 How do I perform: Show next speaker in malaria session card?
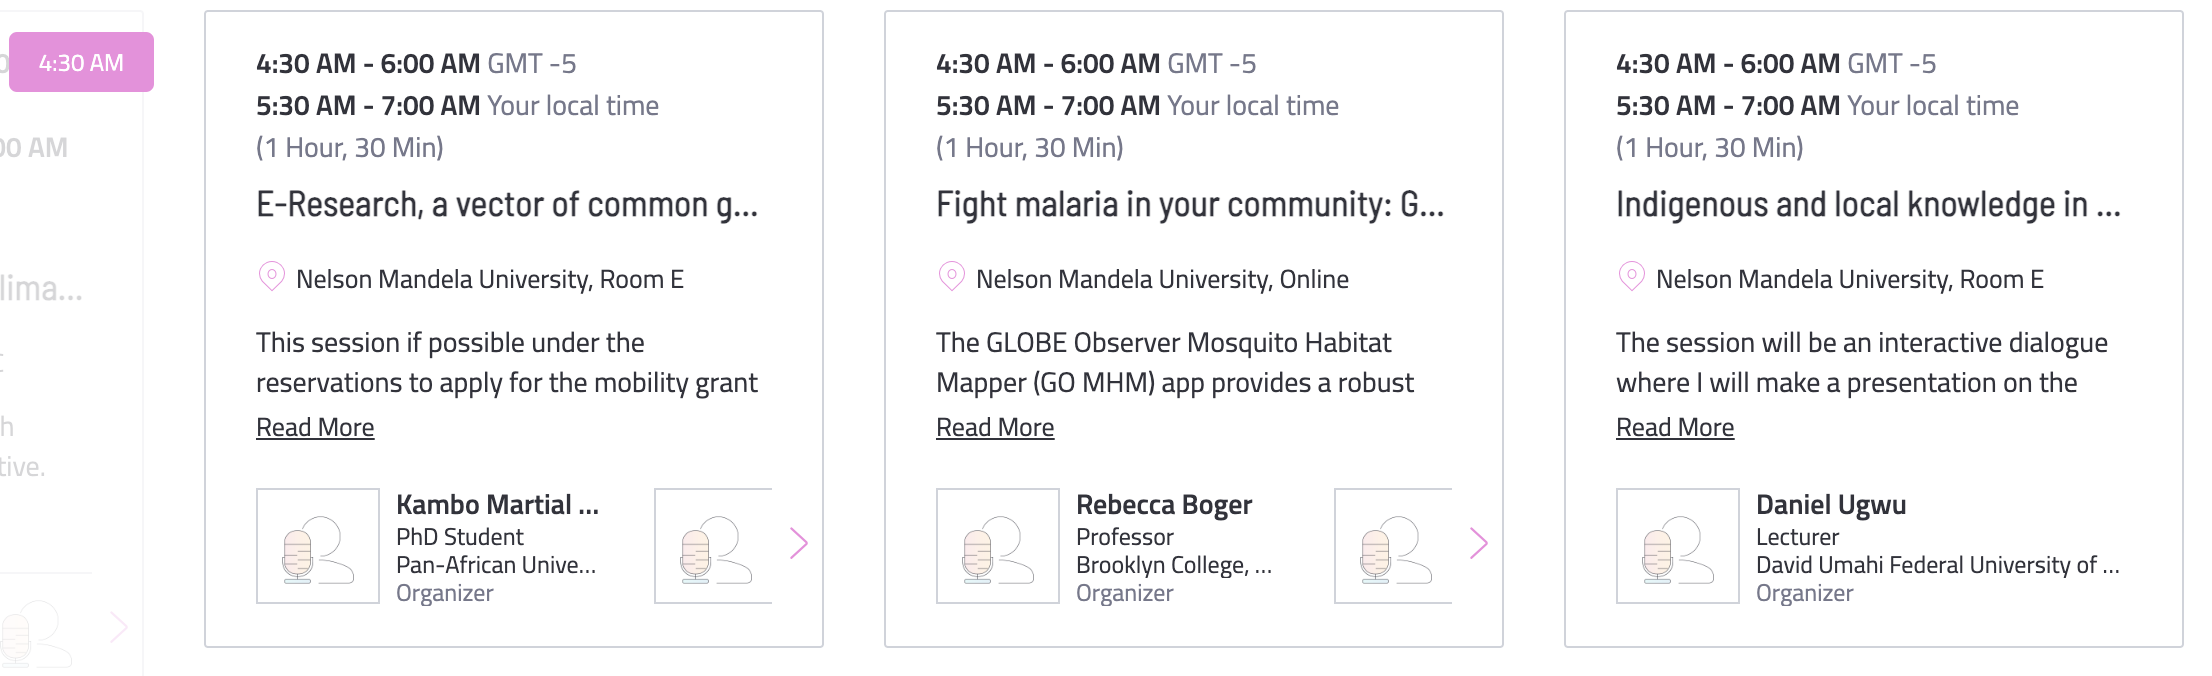pyautogui.click(x=1478, y=543)
